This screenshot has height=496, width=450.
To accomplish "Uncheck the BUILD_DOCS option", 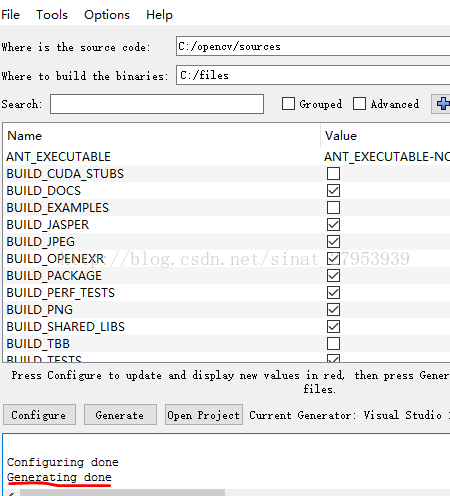I will pos(333,191).
